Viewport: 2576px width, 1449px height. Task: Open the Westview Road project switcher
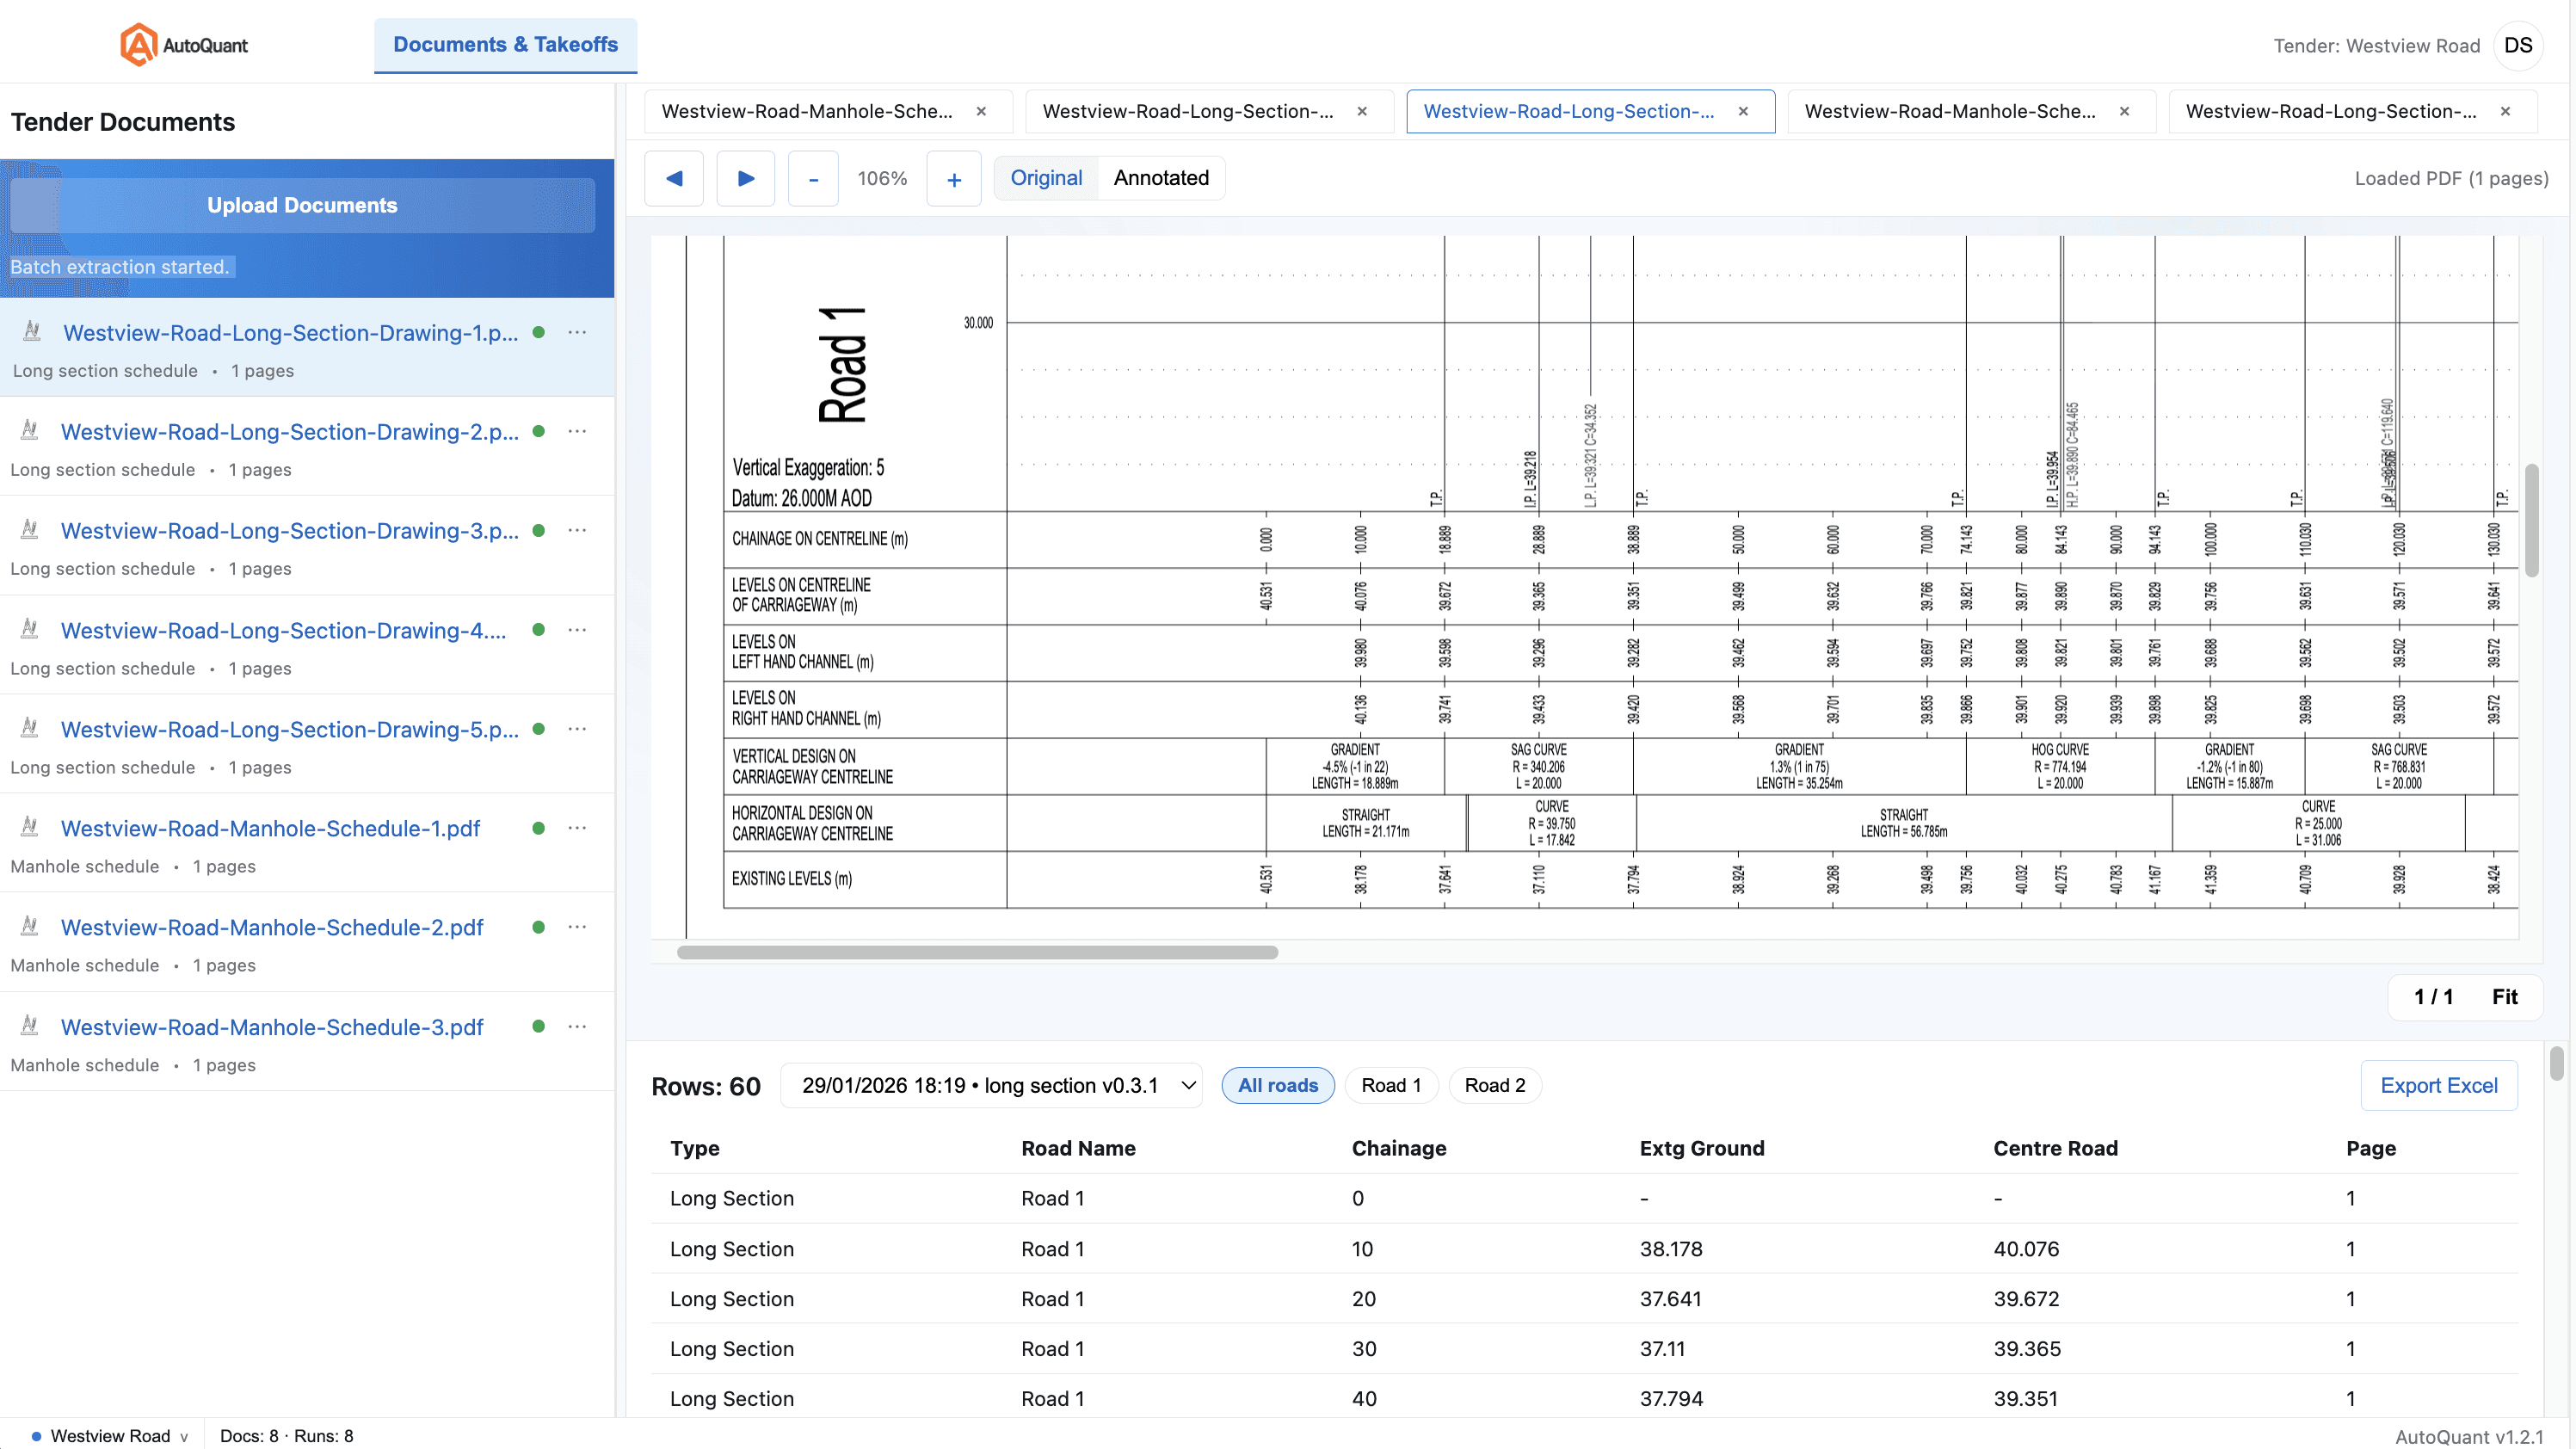pos(110,1435)
